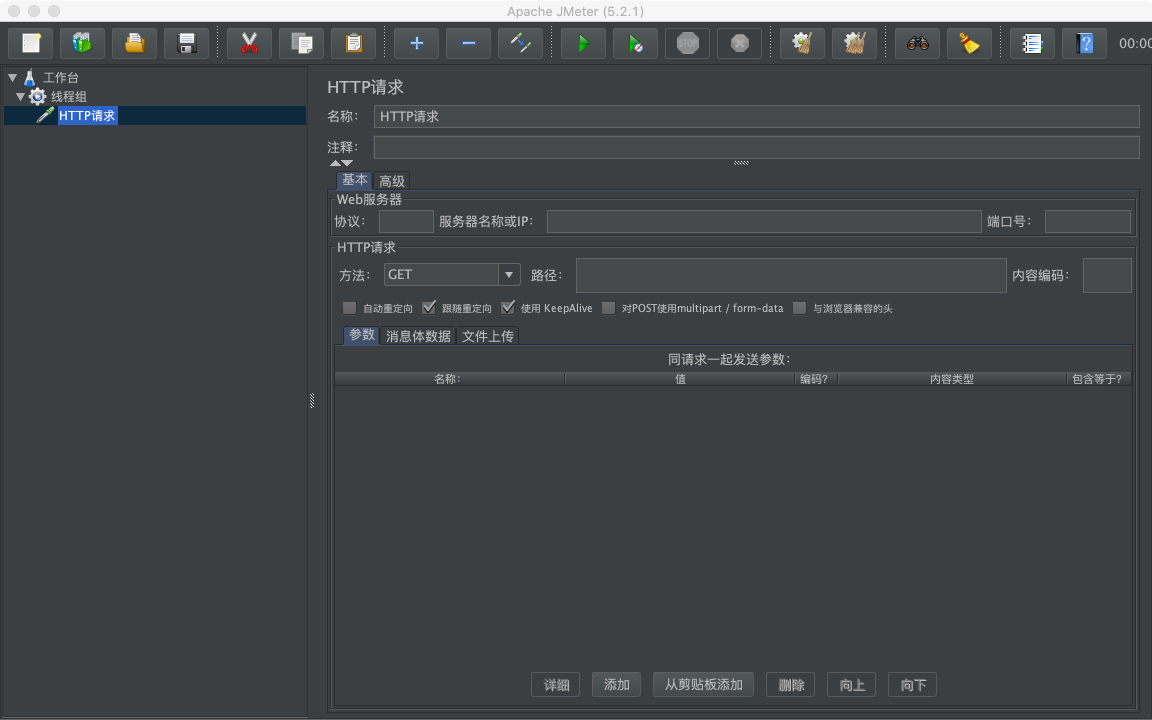Click the Paste clipboard icon
The height and width of the screenshot is (720, 1152).
click(x=353, y=43)
